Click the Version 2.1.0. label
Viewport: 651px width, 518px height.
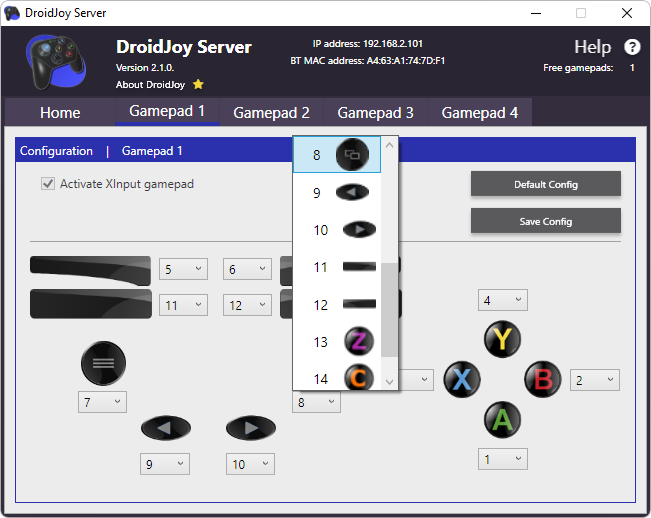[x=145, y=68]
